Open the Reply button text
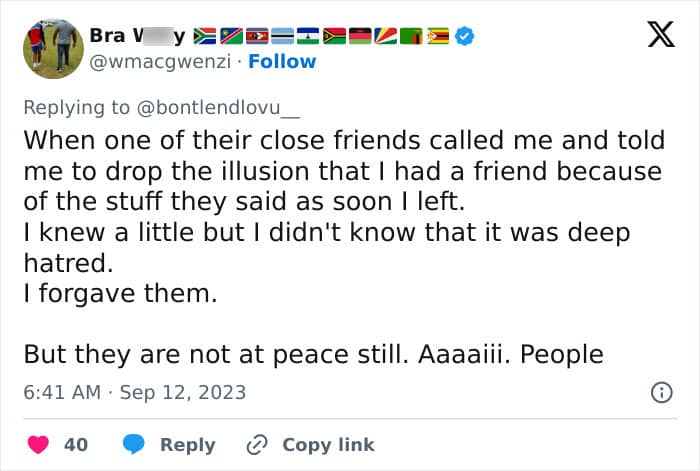Image resolution: width=700 pixels, height=471 pixels. pos(188,445)
